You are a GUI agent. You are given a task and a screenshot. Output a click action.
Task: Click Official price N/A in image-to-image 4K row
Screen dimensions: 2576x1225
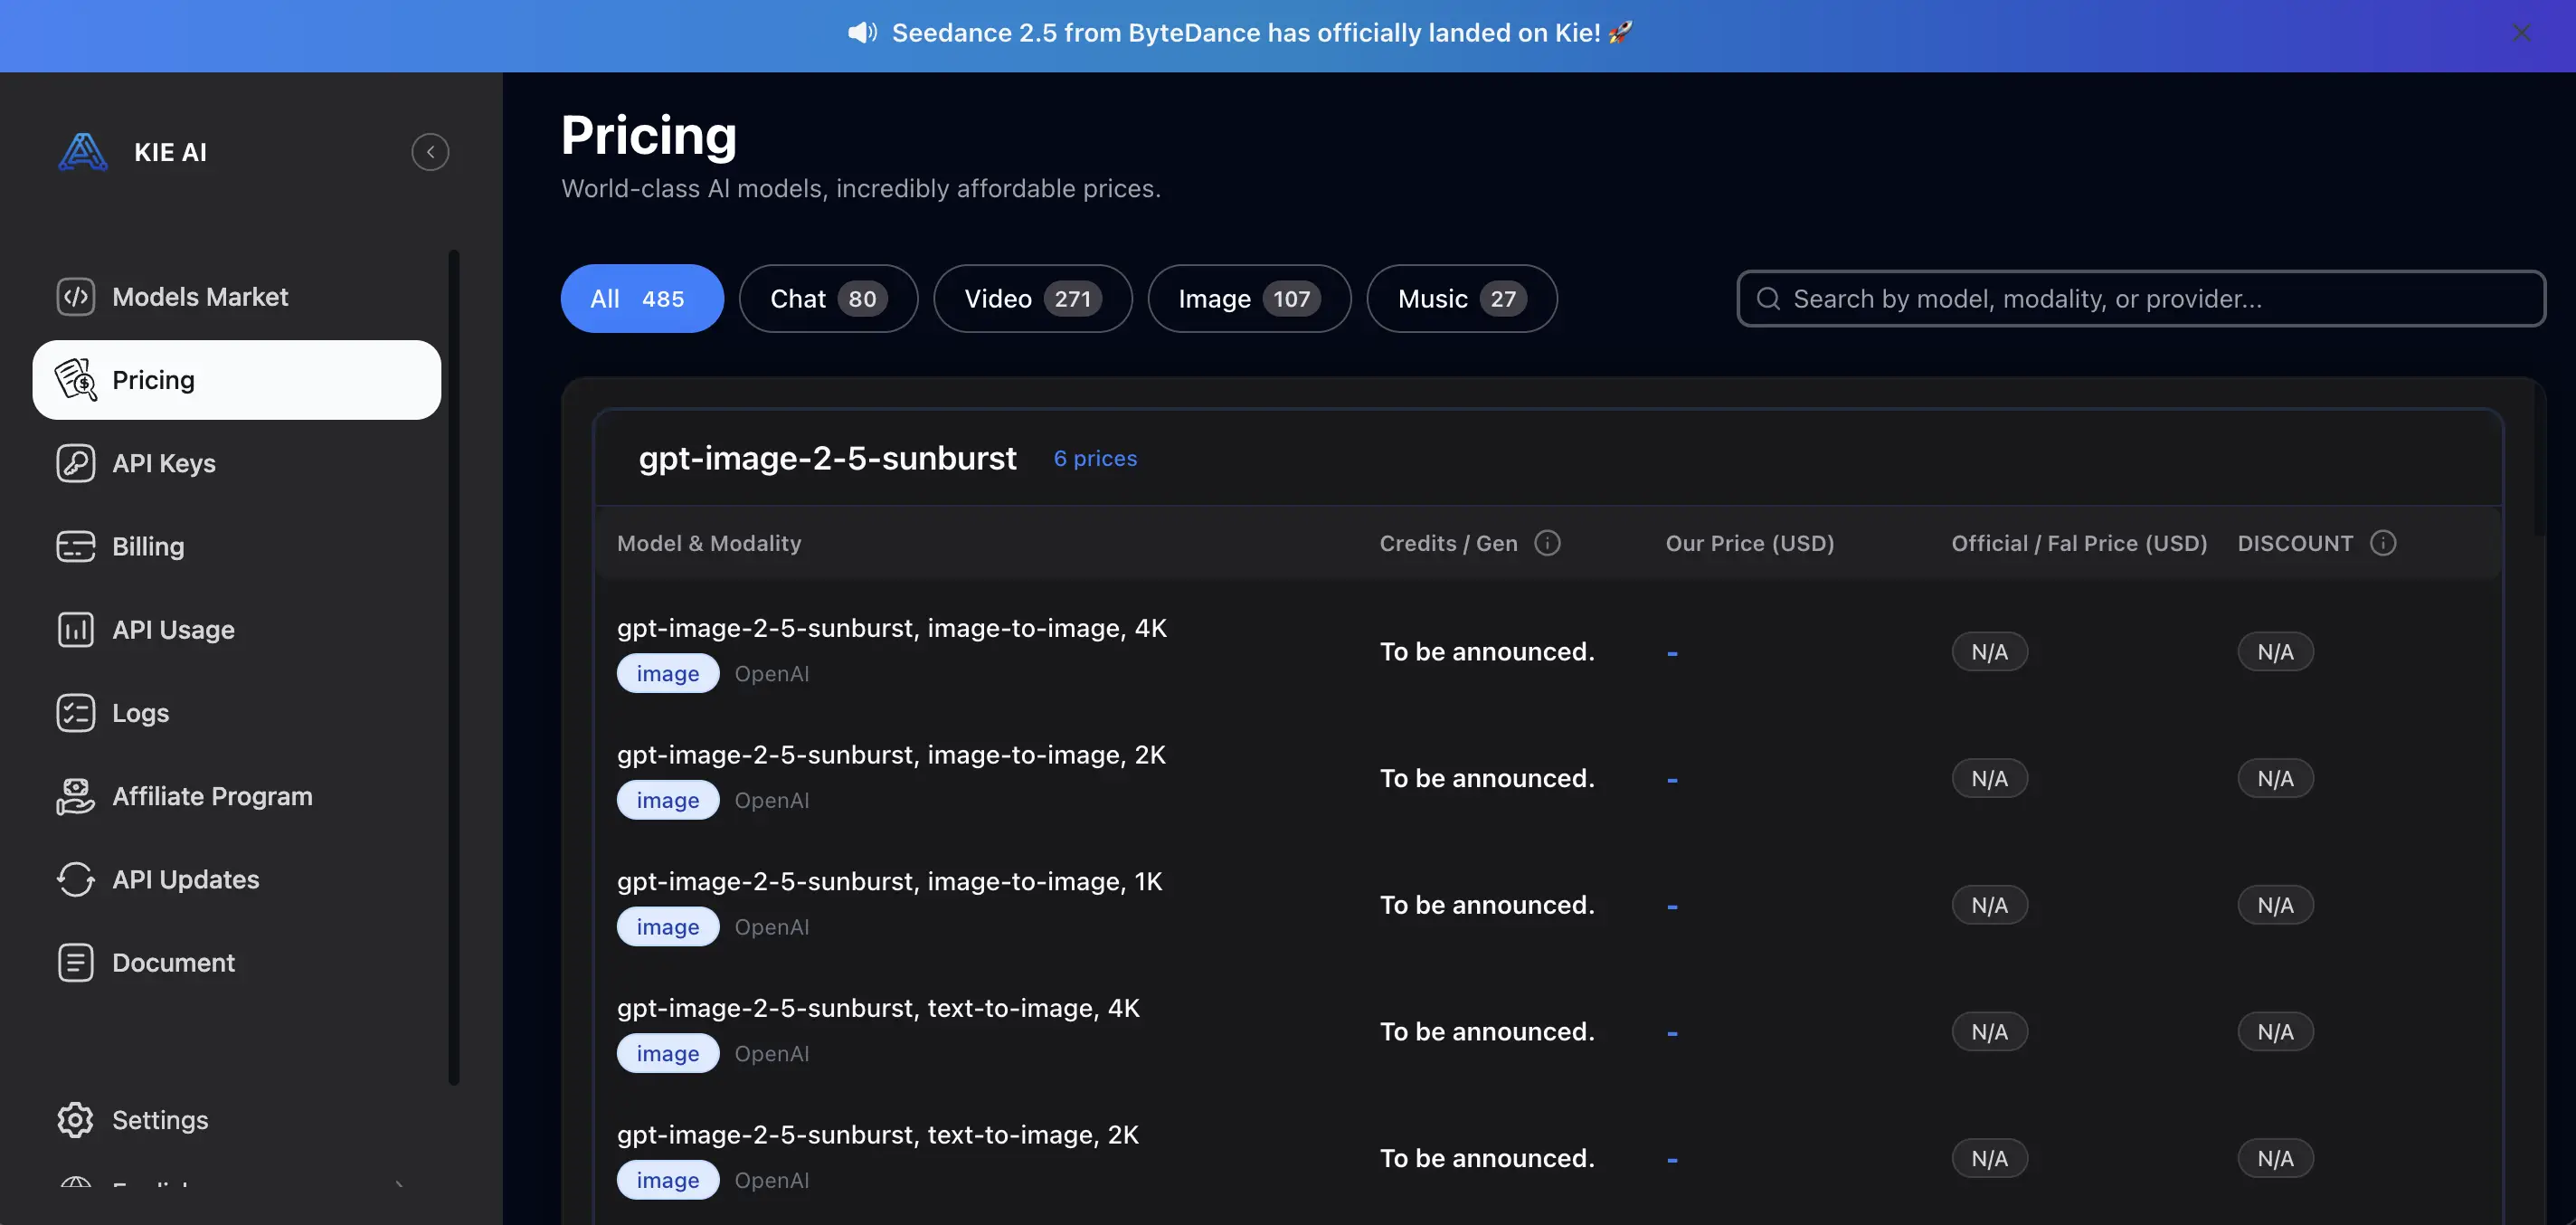[x=1989, y=652]
